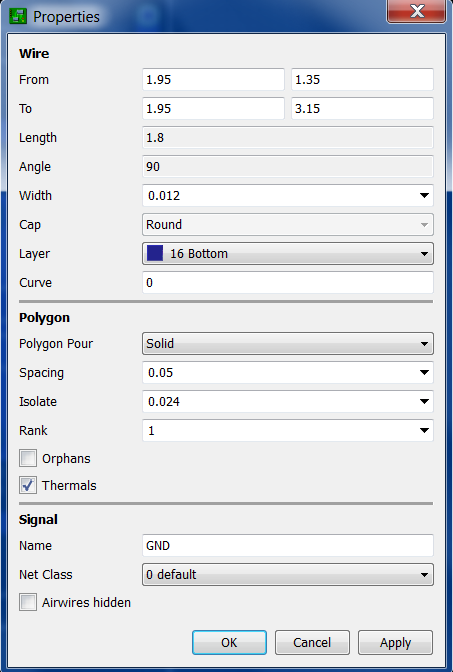Expand the Spacing dropdown arrow

point(424,372)
